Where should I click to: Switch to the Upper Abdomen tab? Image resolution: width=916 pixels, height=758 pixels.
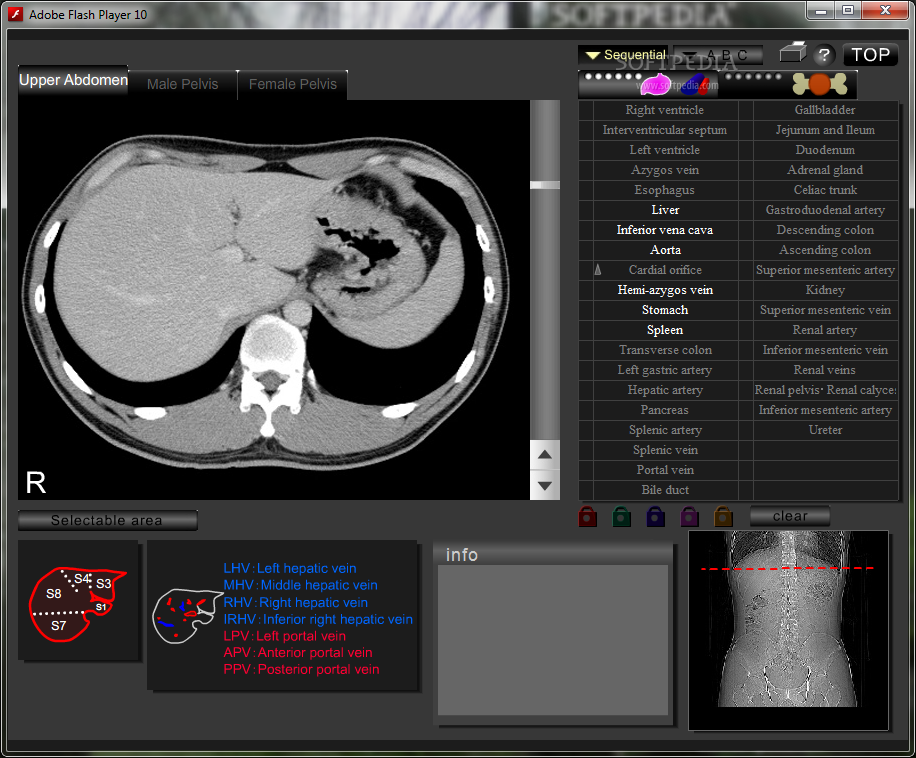coord(73,81)
